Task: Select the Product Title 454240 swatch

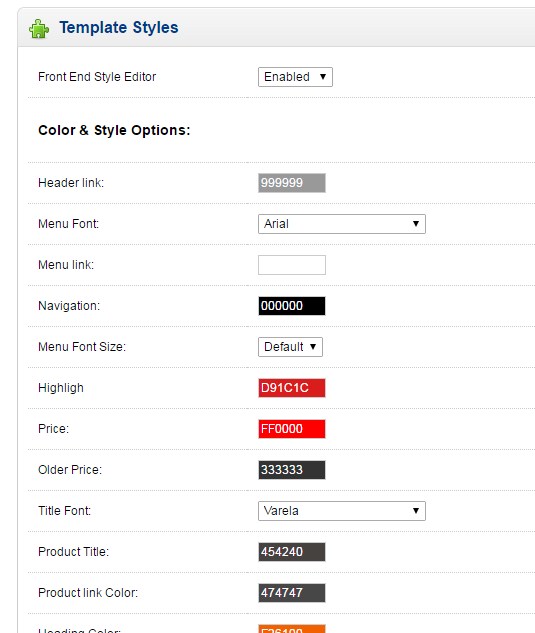Action: (x=292, y=552)
